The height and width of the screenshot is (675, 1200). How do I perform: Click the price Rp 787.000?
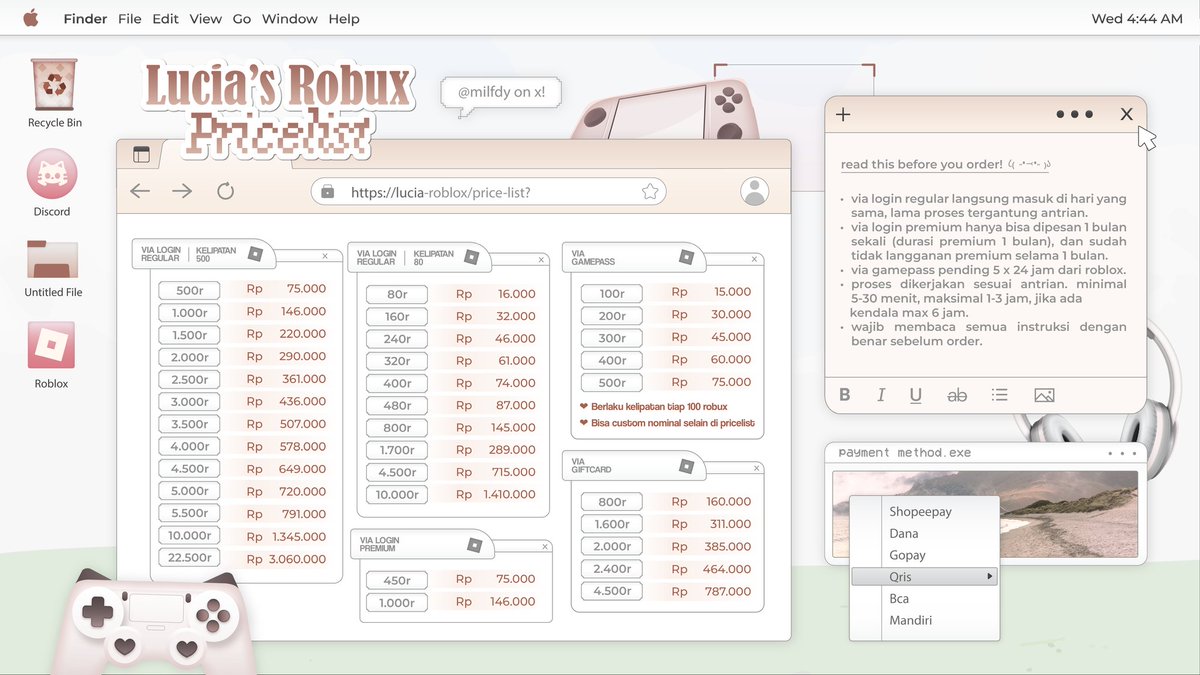click(x=711, y=591)
